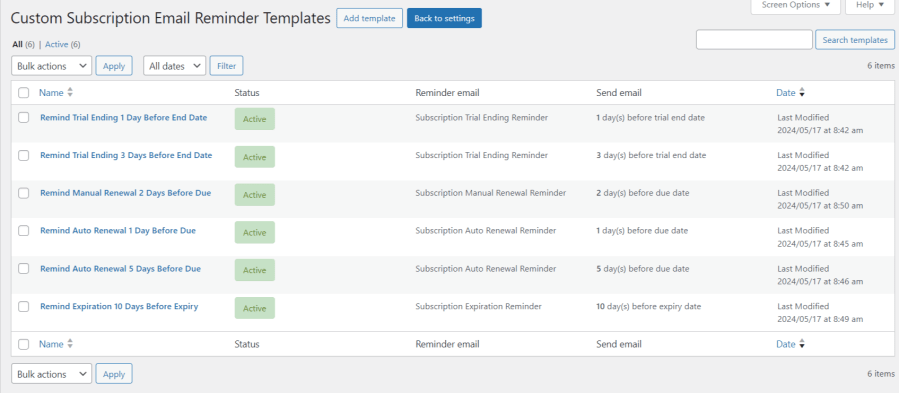
Task: Expand the All dates filter dropdown
Action: pos(174,66)
